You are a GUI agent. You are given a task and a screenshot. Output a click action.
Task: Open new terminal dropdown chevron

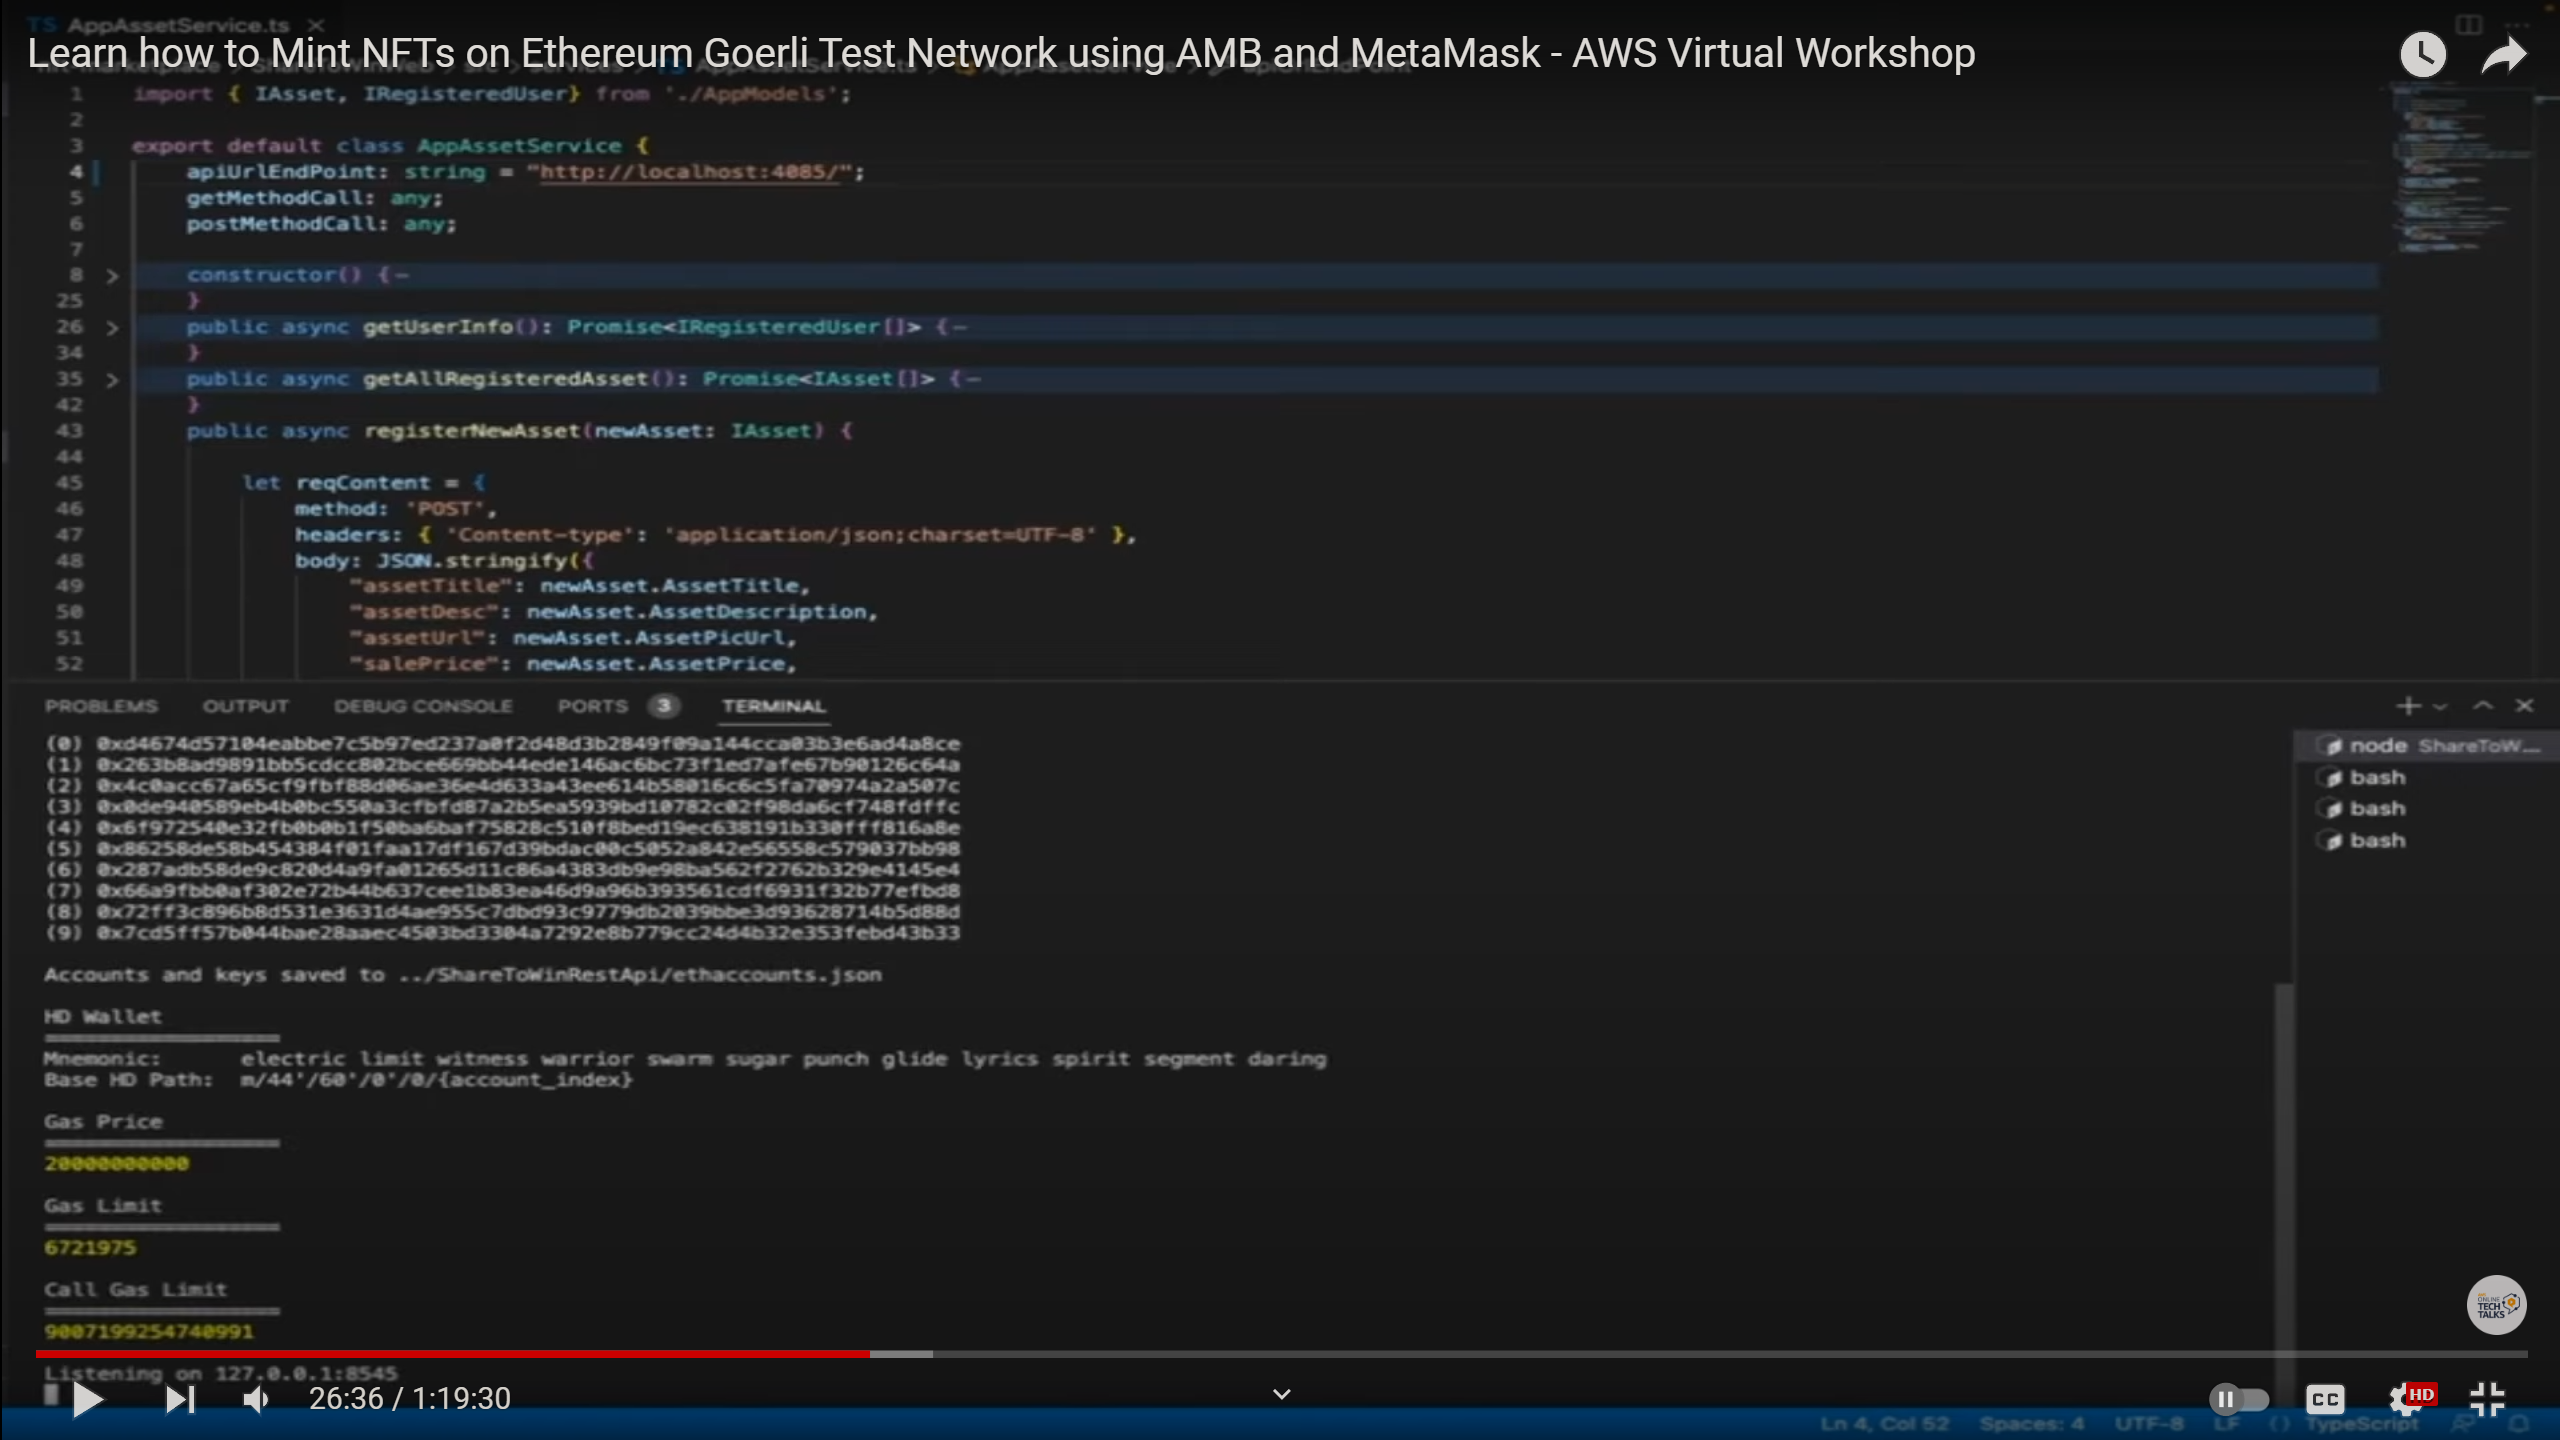point(2440,706)
